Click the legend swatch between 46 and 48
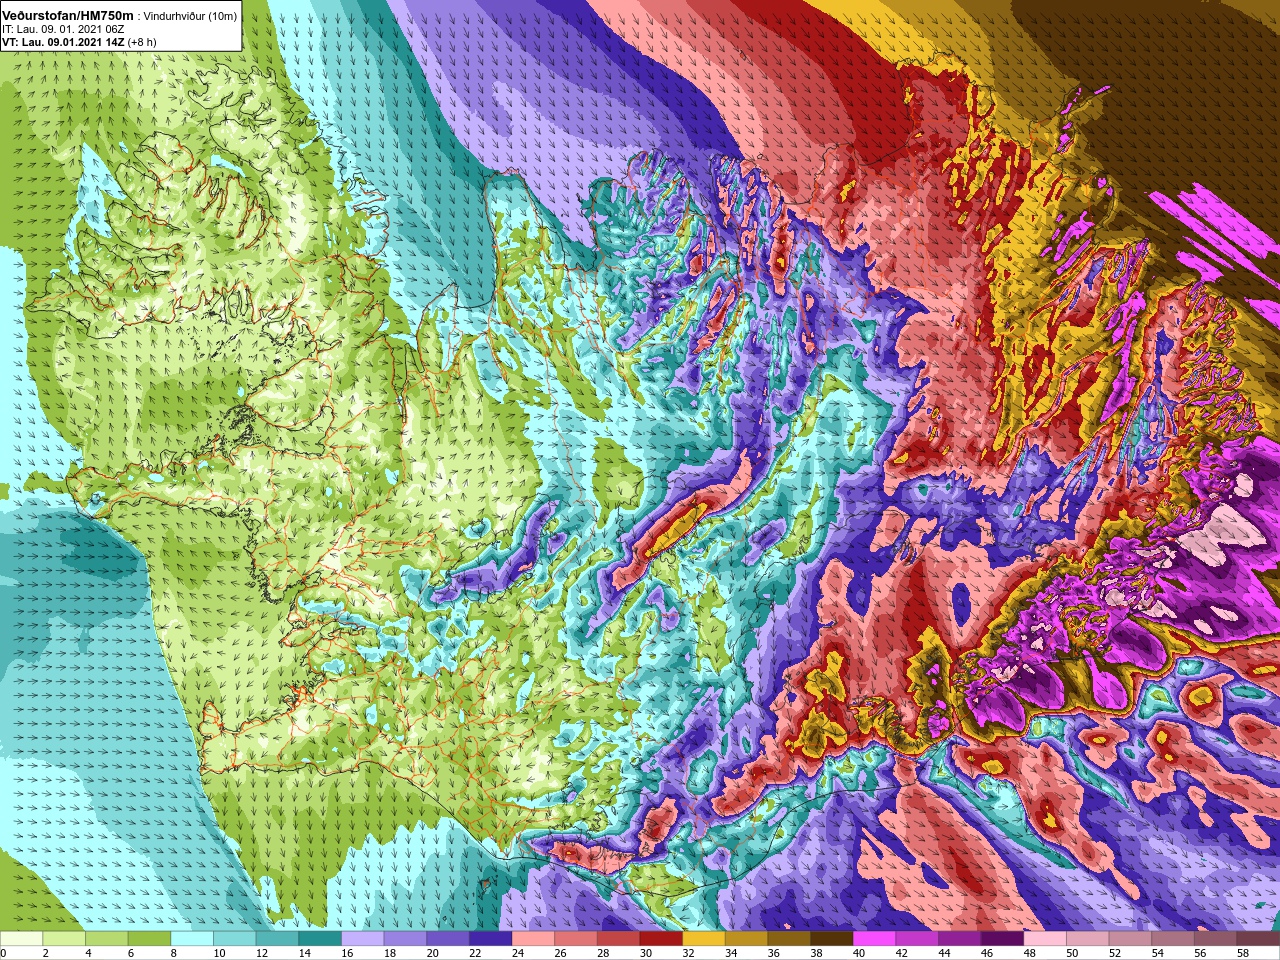Screen dimensions: 1280x960 pyautogui.click(x=1003, y=940)
